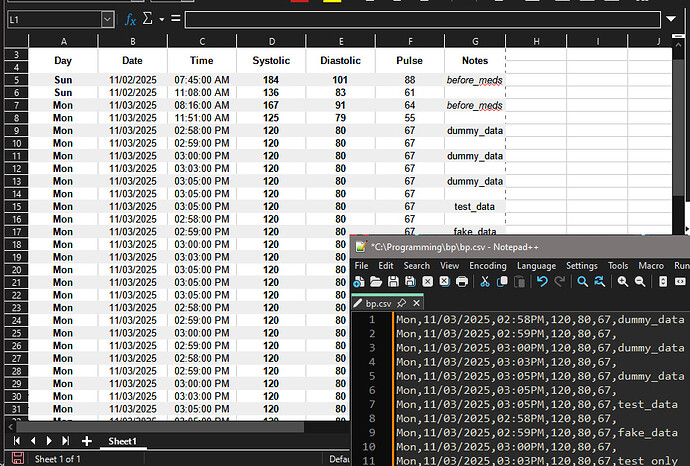The image size is (690, 466).
Task: Click the formula input line
Action: tap(420, 19)
